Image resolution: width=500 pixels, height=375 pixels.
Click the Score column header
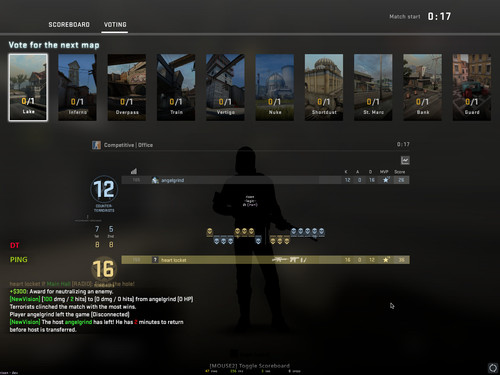(x=400, y=172)
